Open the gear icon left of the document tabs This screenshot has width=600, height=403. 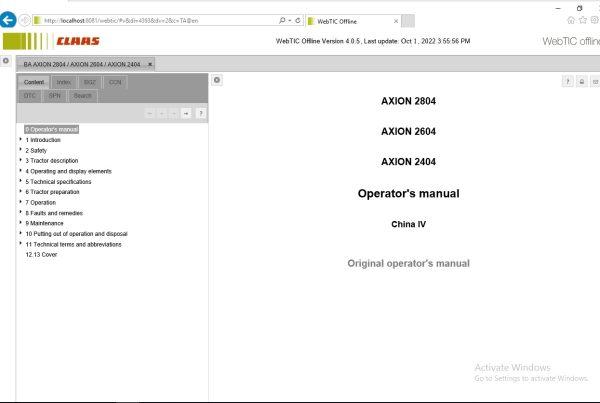[6, 61]
